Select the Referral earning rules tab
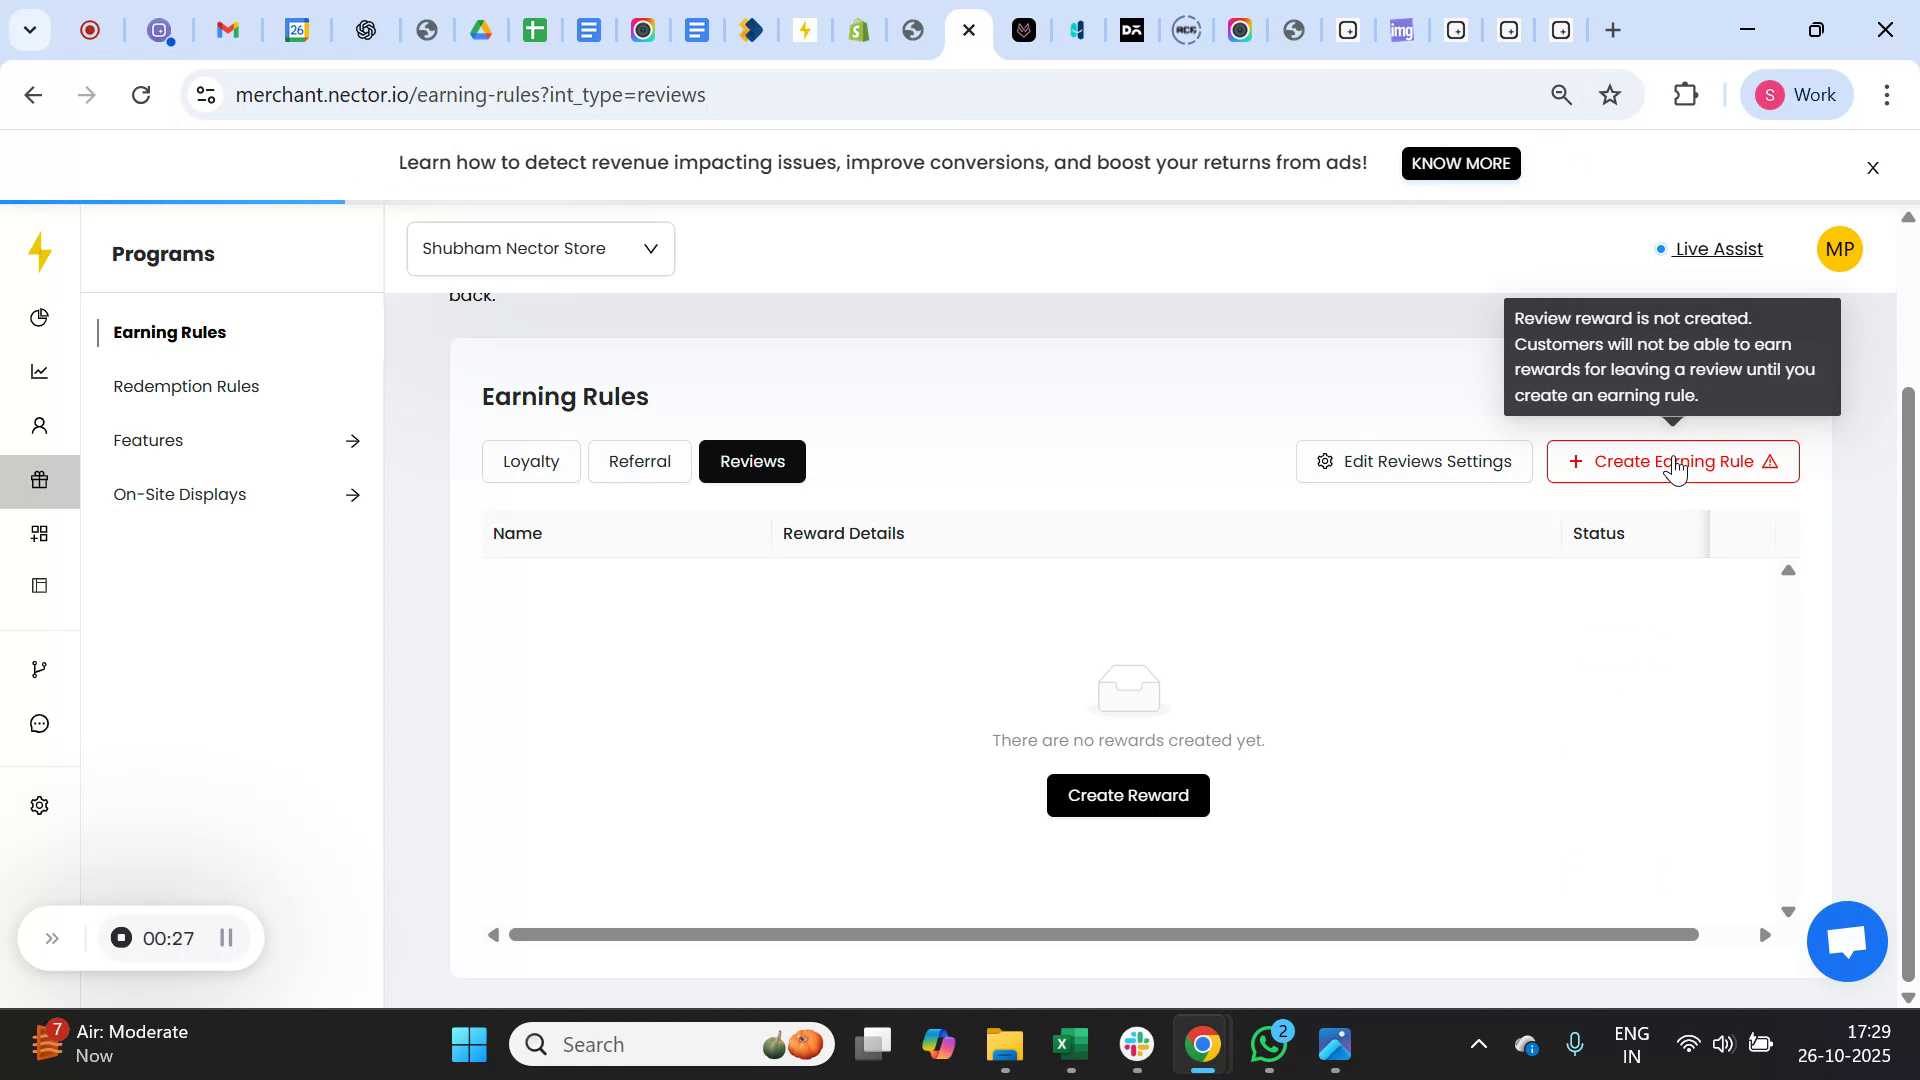Viewport: 1920px width, 1080px height. (x=639, y=461)
